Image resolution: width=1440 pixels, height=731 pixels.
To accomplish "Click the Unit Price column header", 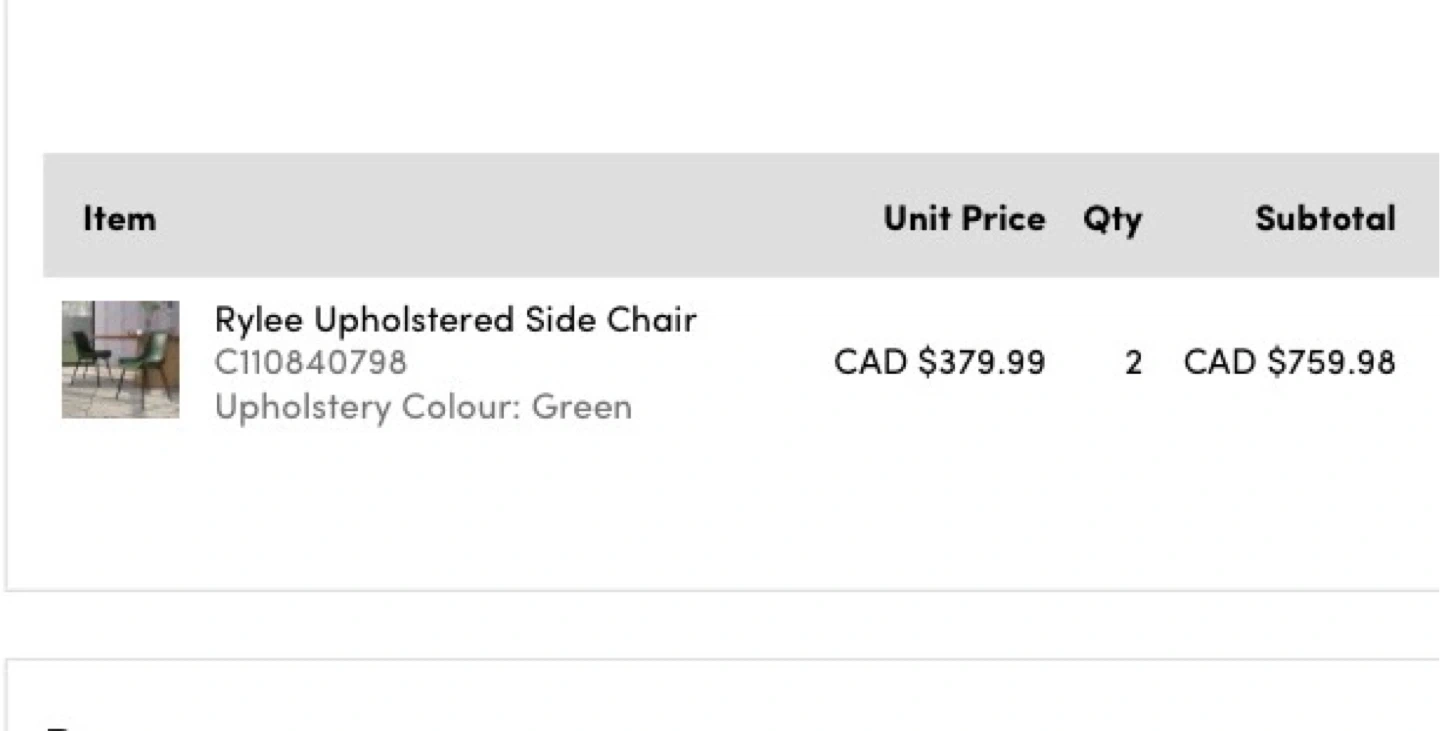I will (964, 218).
